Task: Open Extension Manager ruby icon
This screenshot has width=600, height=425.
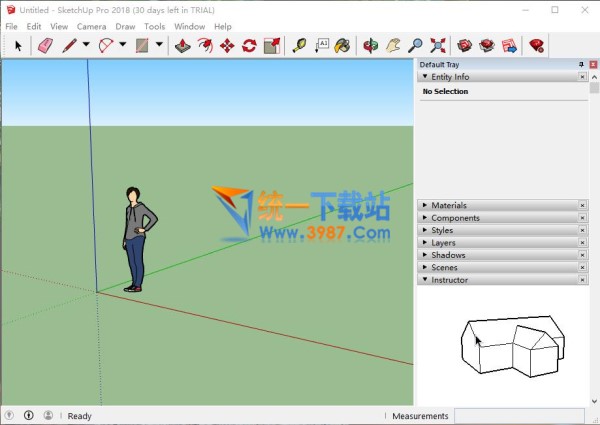Action: pyautogui.click(x=536, y=46)
